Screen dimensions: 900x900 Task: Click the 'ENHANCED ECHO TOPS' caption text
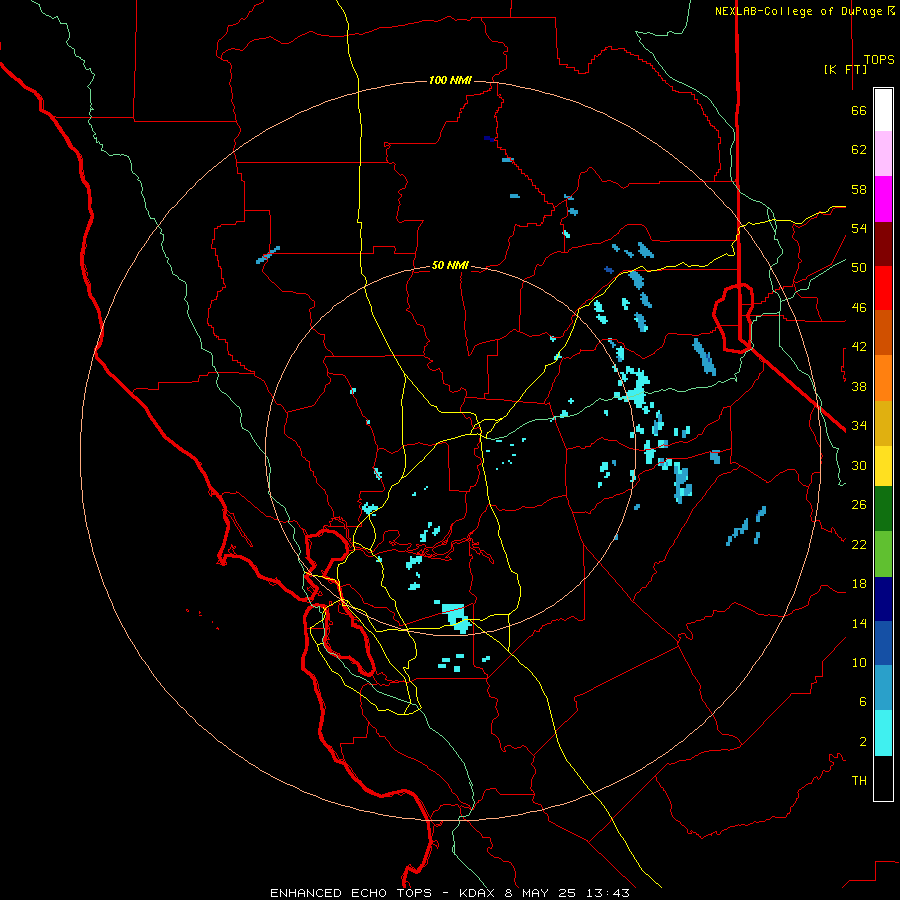[x=351, y=893]
